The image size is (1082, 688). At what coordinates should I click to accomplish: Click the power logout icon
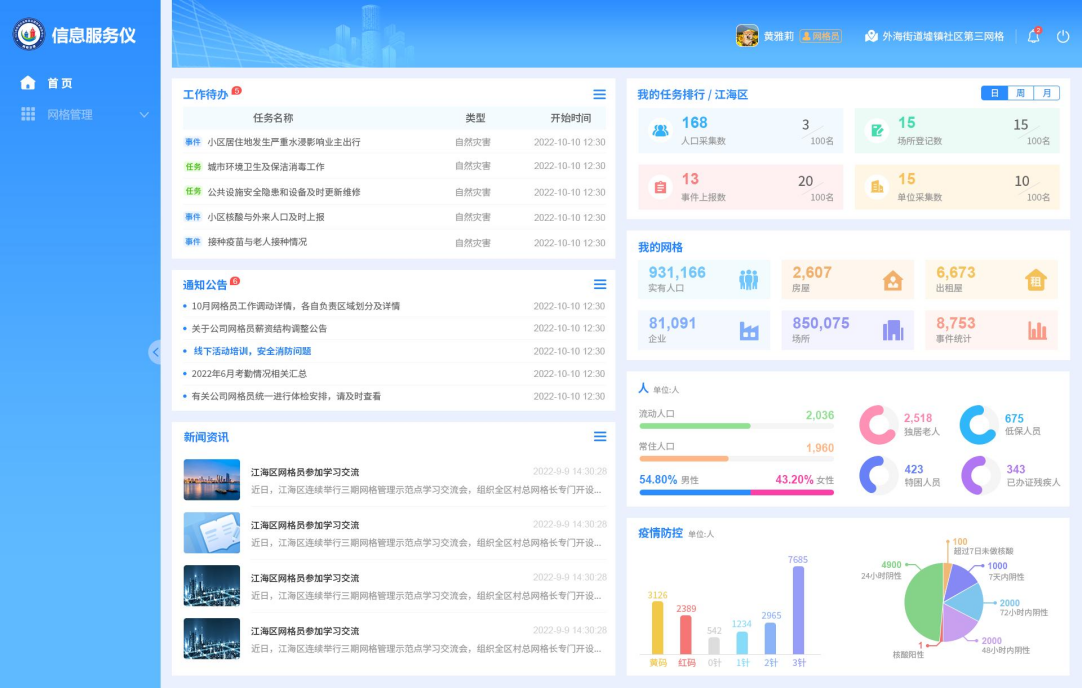point(1062,37)
